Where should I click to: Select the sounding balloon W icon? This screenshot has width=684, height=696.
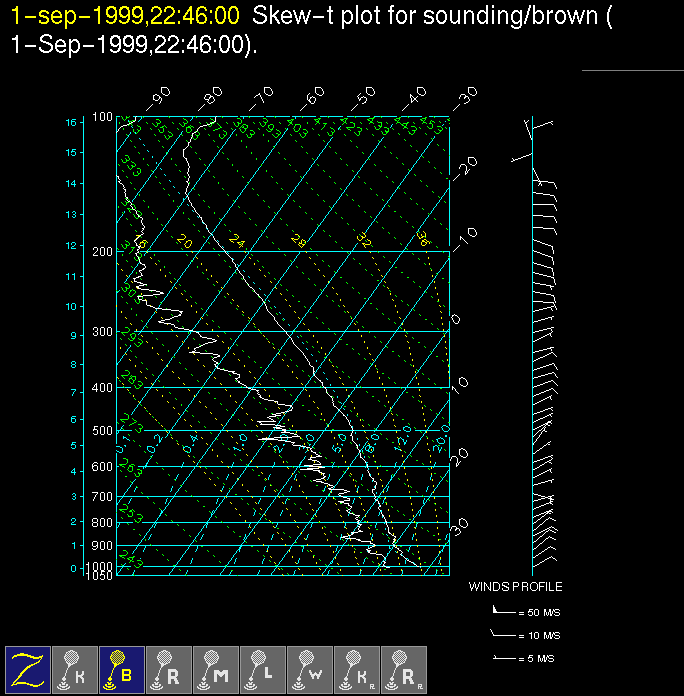pos(310,669)
